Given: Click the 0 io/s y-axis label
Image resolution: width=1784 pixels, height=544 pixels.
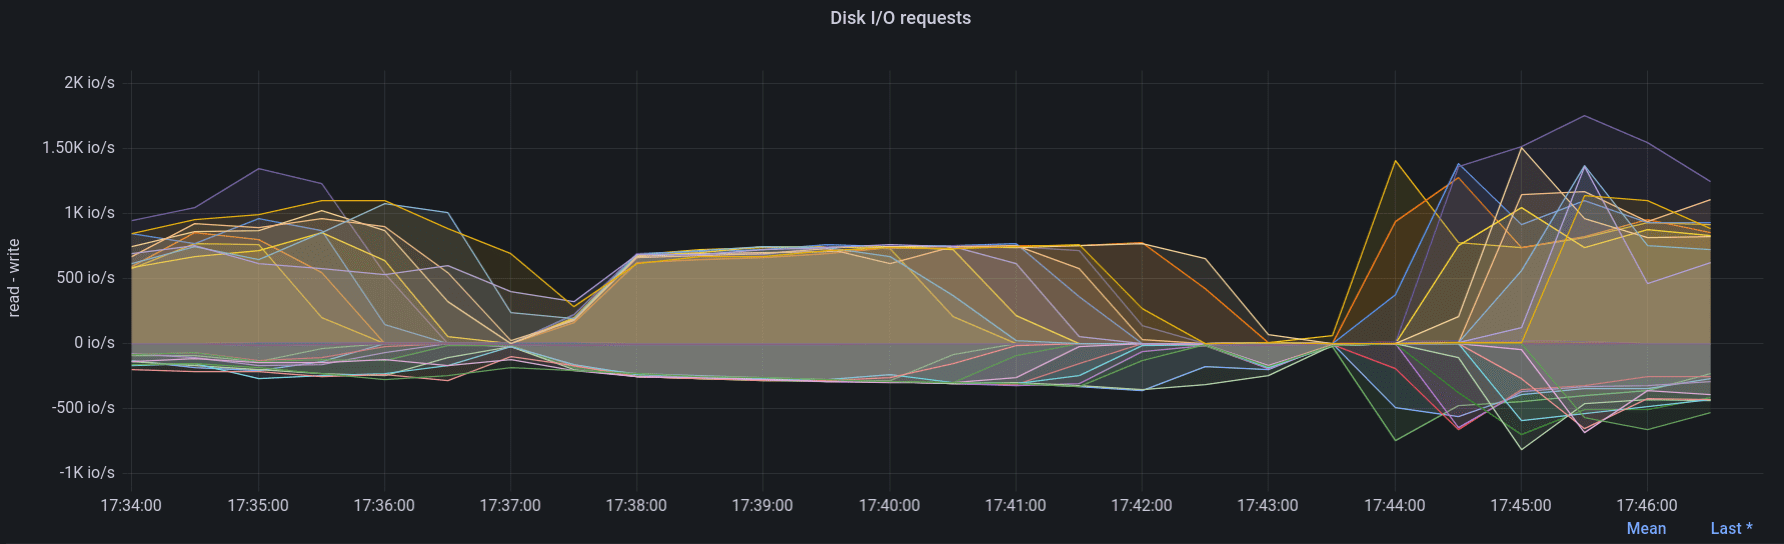Looking at the screenshot, I should pos(94,343).
